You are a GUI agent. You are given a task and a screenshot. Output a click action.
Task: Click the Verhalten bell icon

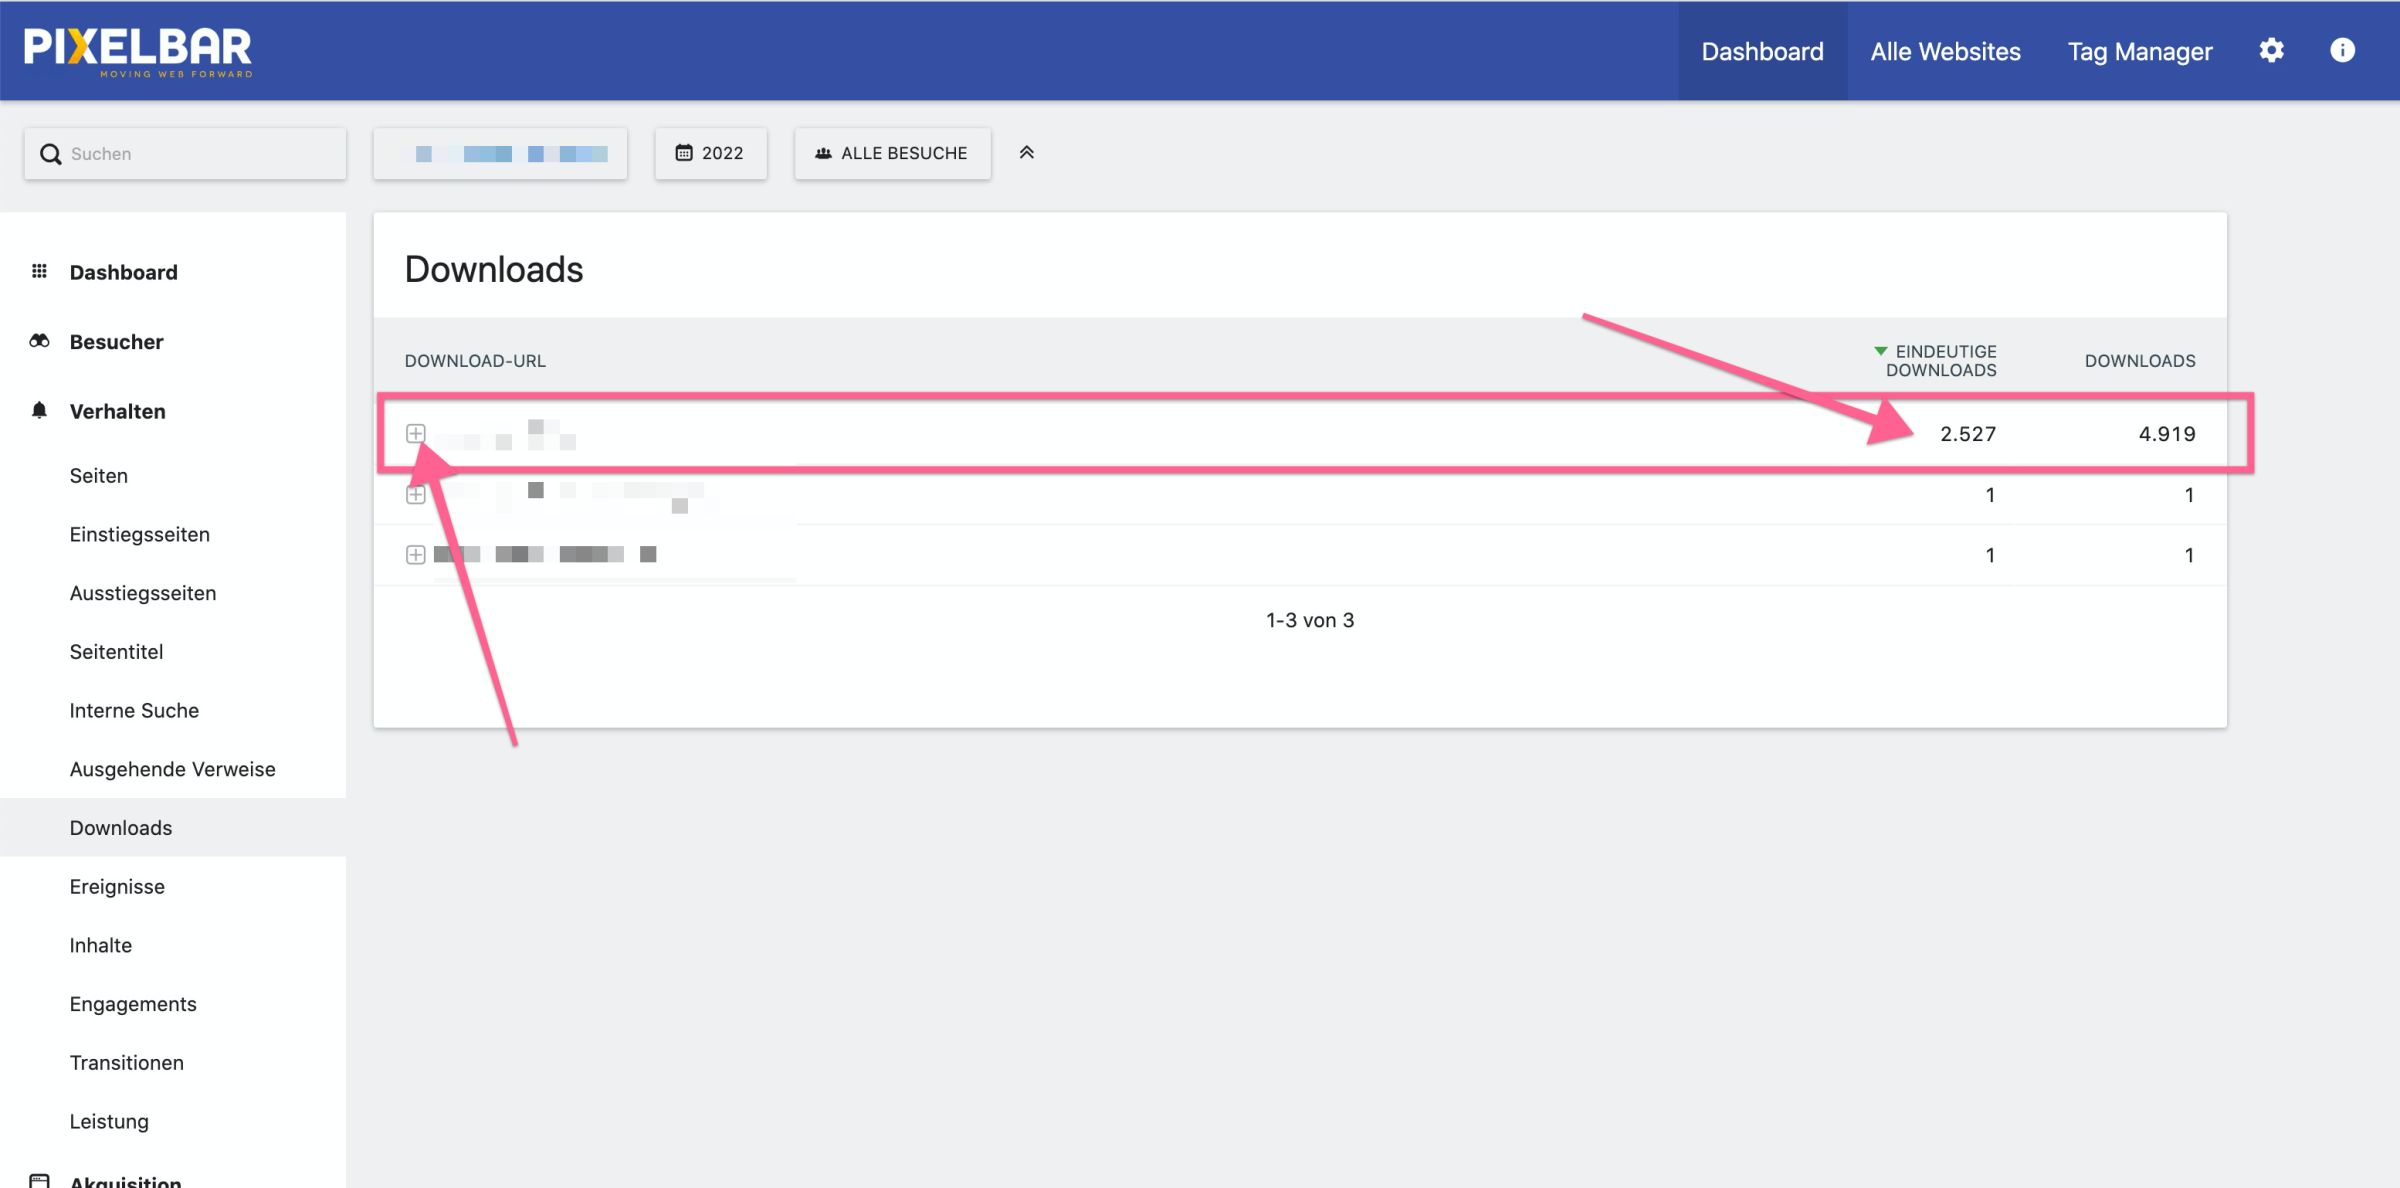[x=39, y=411]
